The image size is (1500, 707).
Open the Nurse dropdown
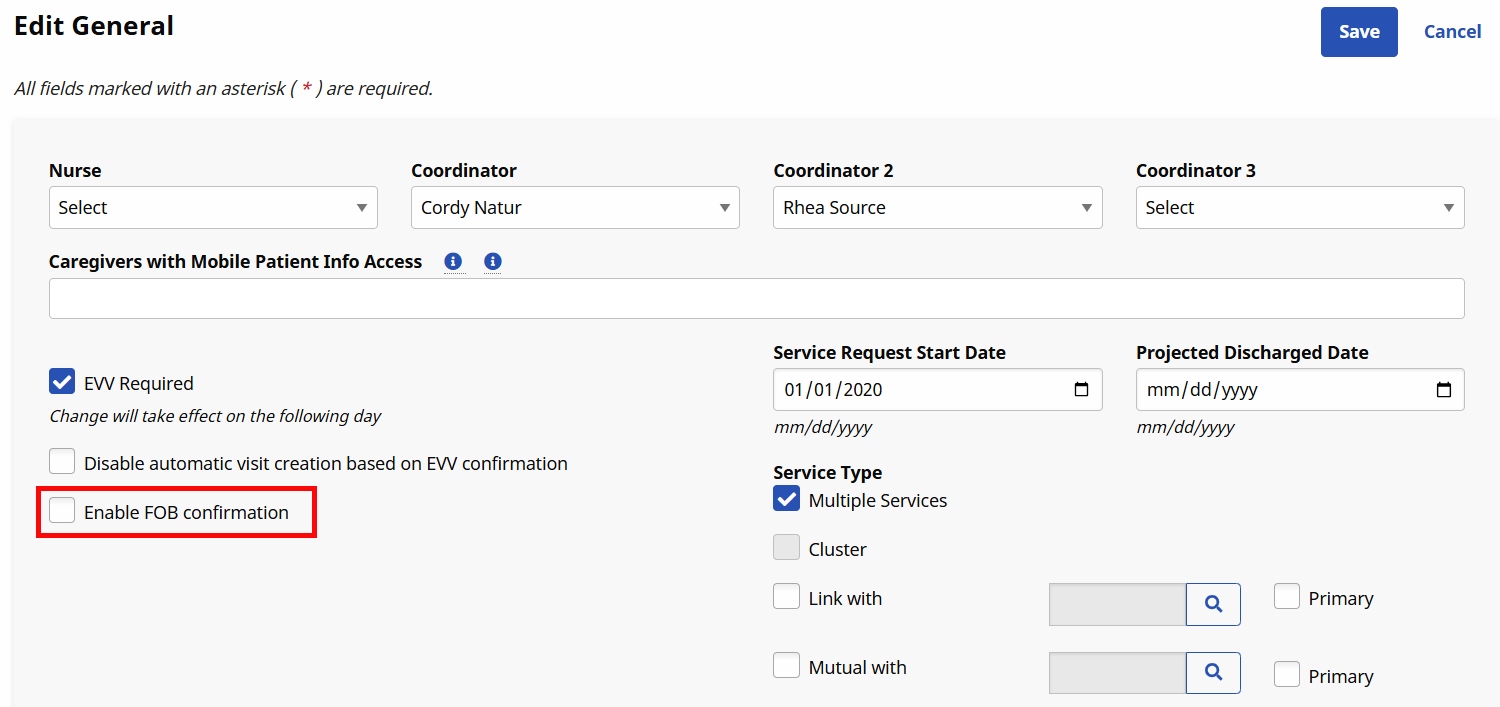(212, 207)
